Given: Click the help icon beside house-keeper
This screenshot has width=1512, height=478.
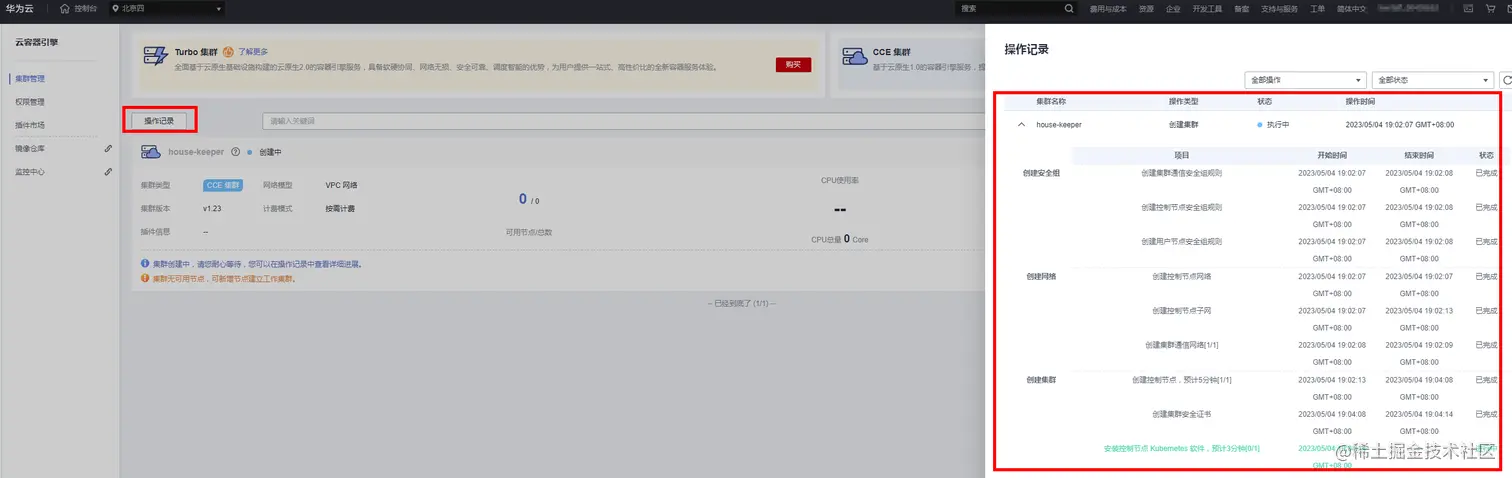Looking at the screenshot, I should [235, 152].
